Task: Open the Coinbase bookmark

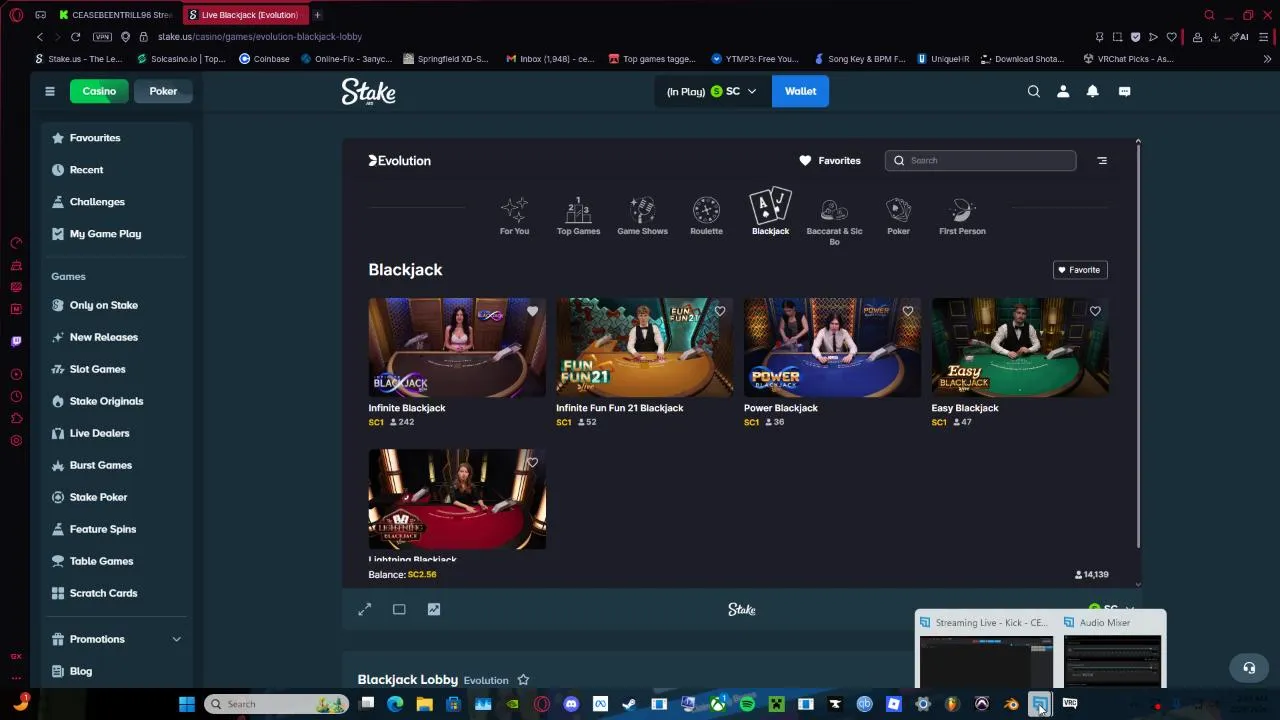Action: (264, 59)
